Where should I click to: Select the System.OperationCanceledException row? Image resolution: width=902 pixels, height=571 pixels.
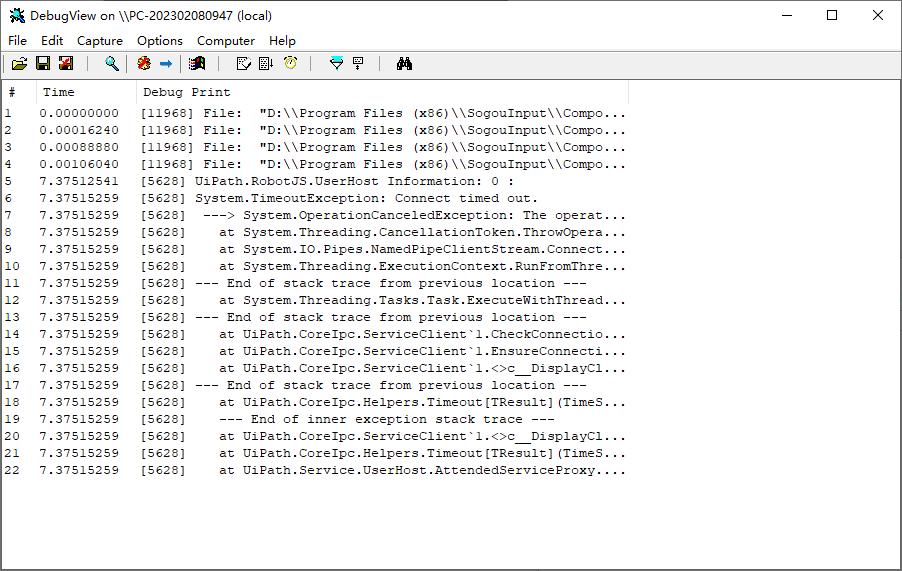click(x=315, y=215)
